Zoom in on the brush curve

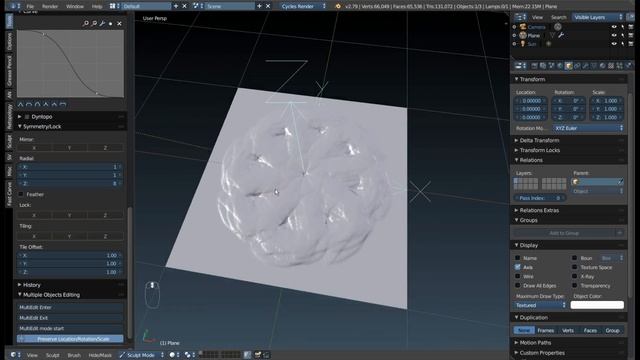[x=85, y=24]
